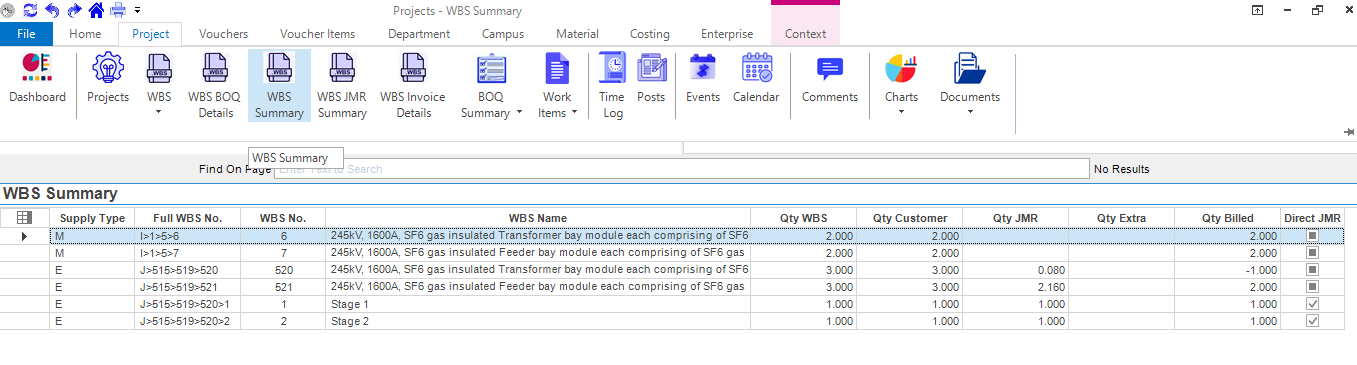Click the undo arrow in the quick access bar
Screen dimensions: 1357x365
(x=53, y=10)
